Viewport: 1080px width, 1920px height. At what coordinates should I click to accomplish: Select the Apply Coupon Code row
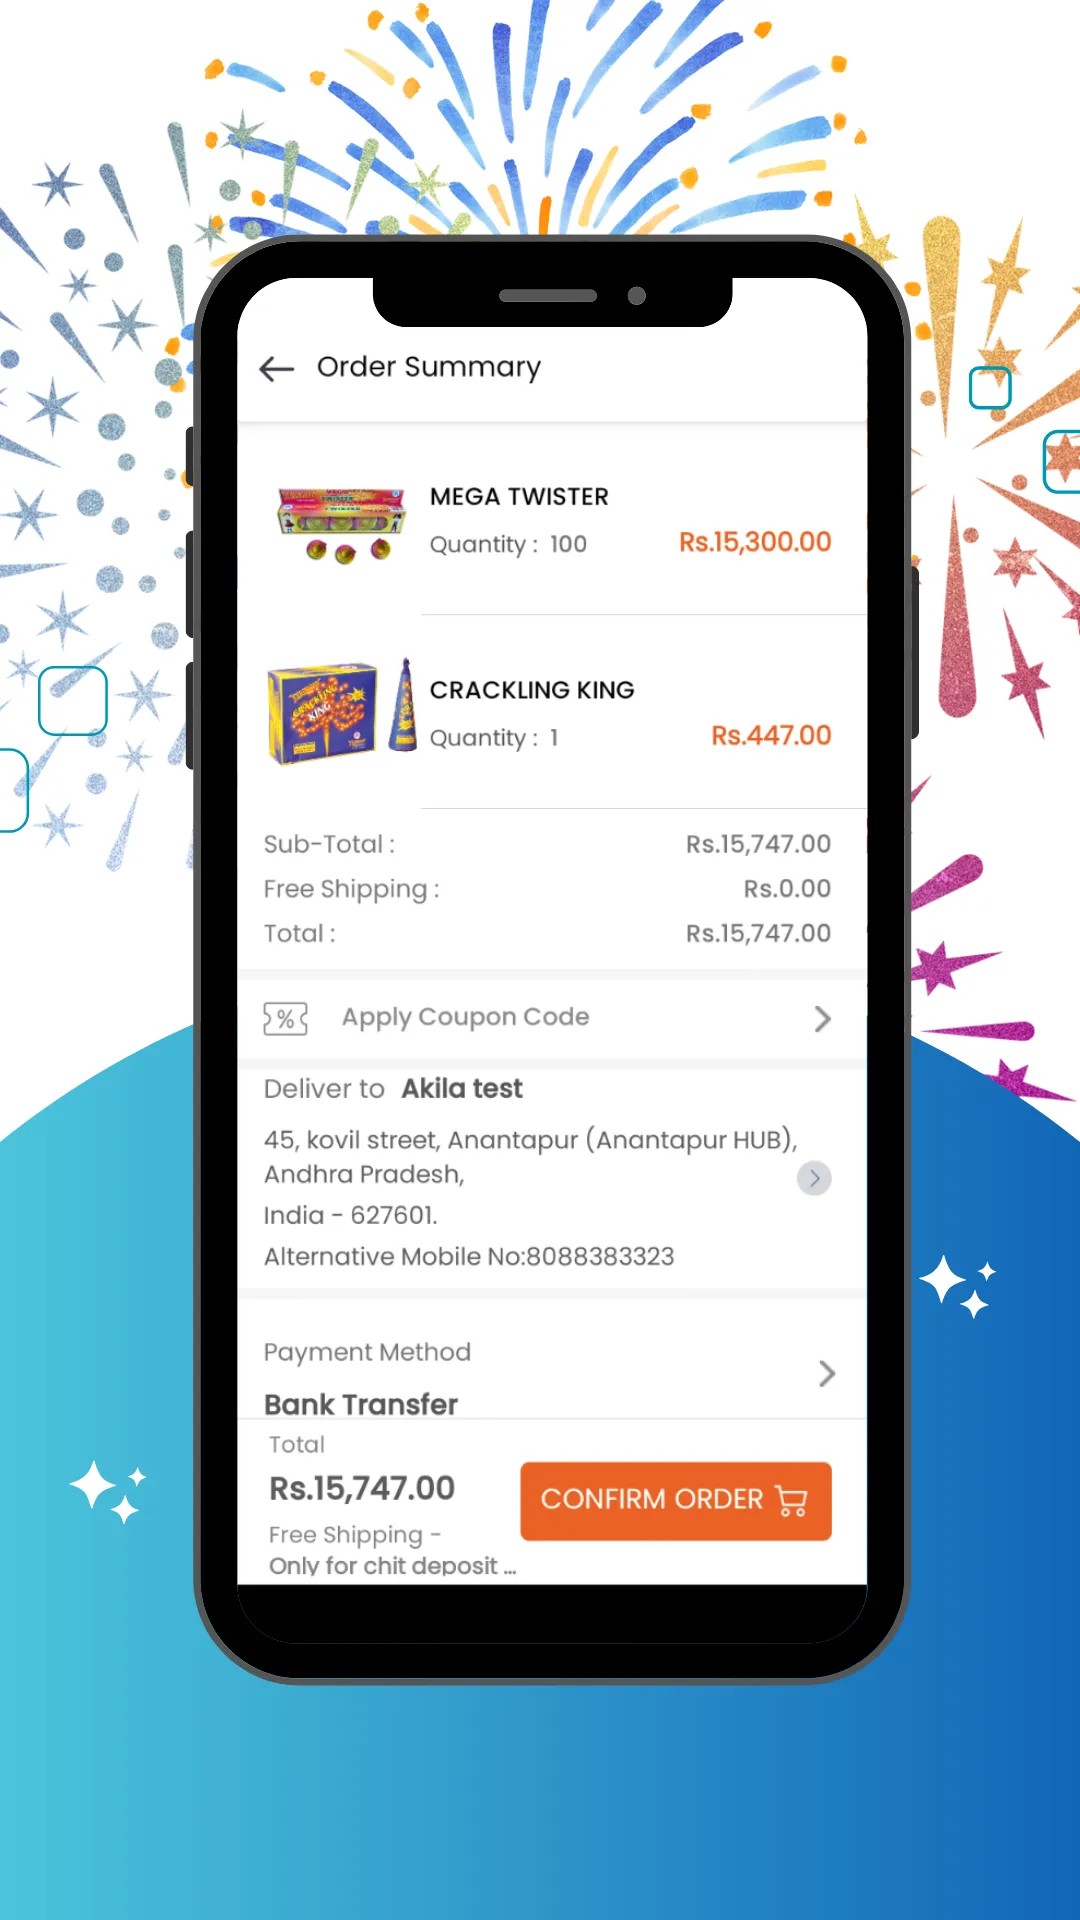click(552, 1018)
